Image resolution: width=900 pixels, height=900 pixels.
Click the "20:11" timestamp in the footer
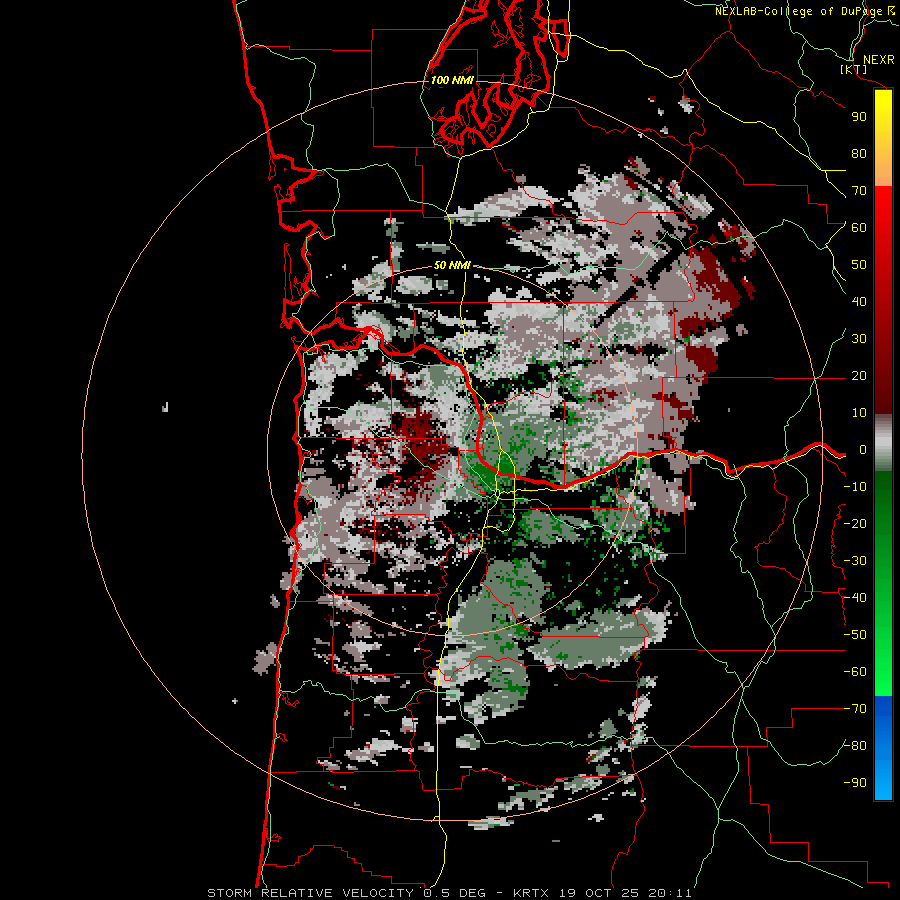pyautogui.click(x=670, y=893)
